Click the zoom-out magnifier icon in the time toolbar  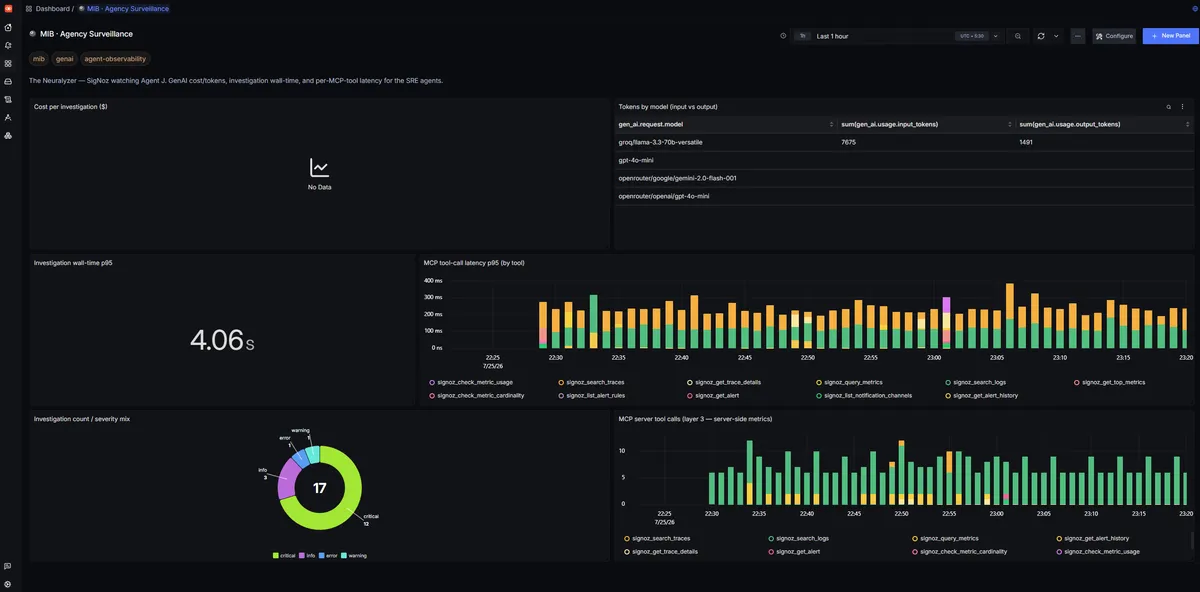coord(1018,36)
